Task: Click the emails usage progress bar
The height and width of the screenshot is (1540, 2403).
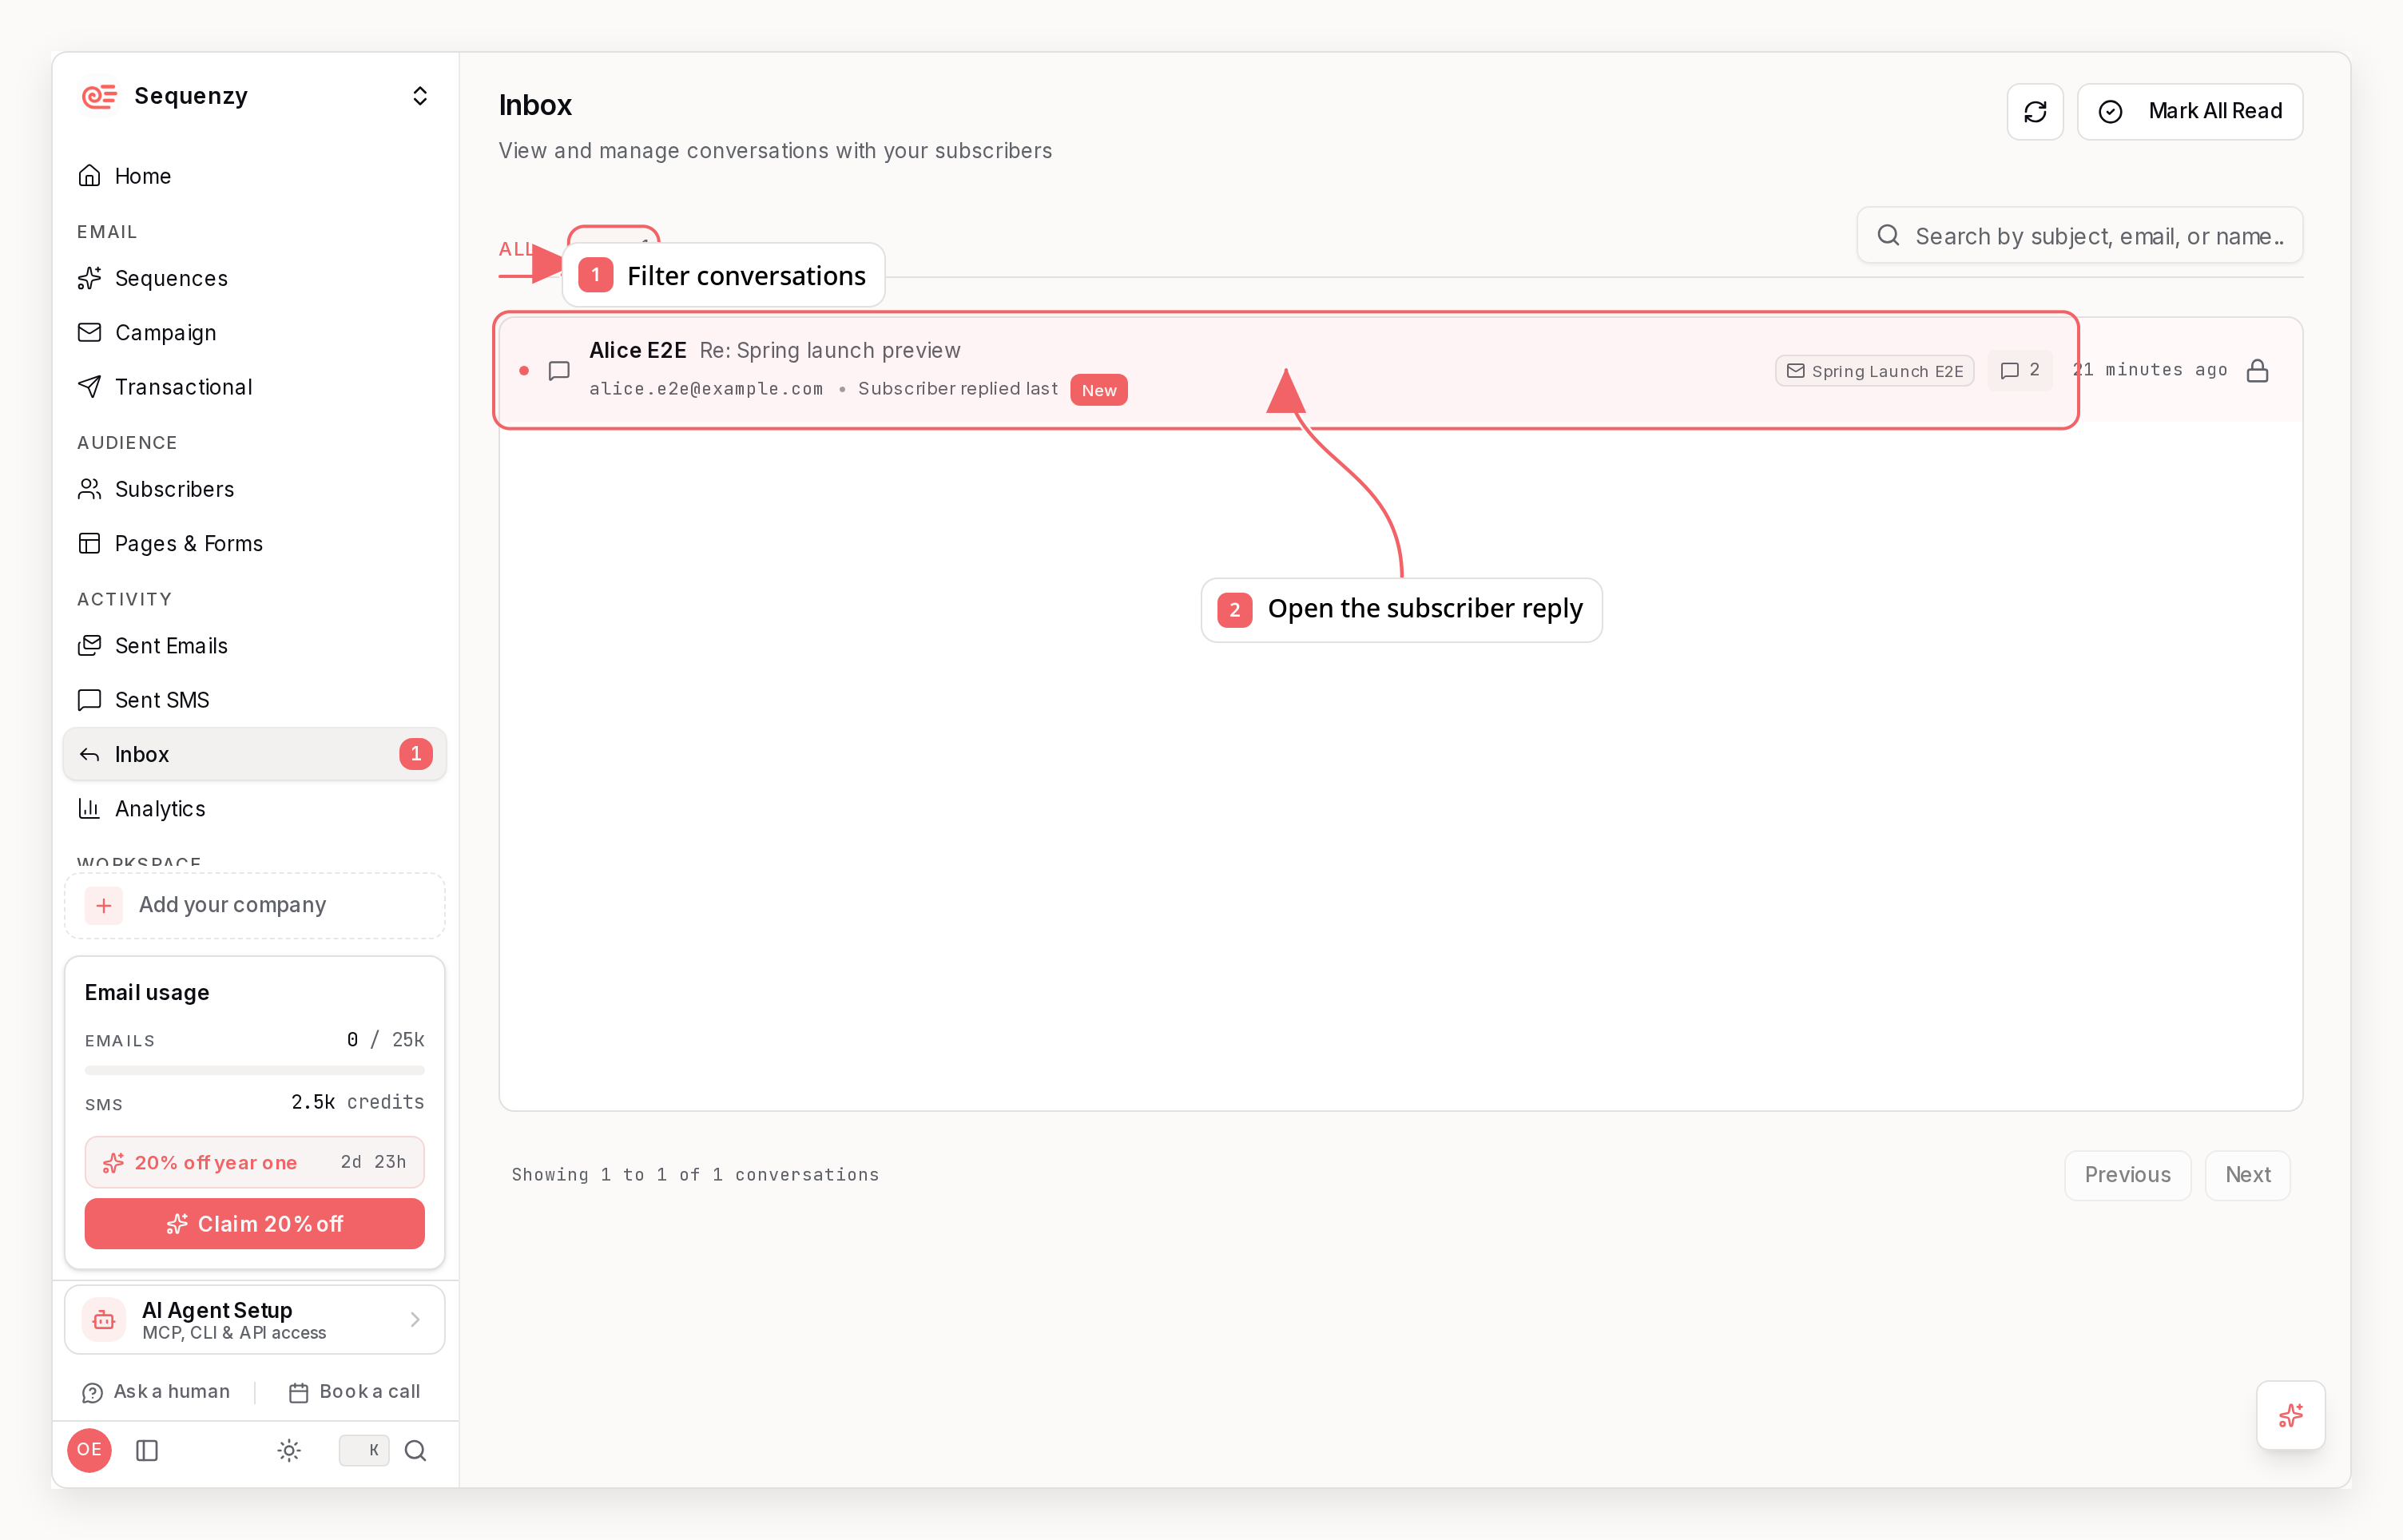Action: click(254, 1070)
